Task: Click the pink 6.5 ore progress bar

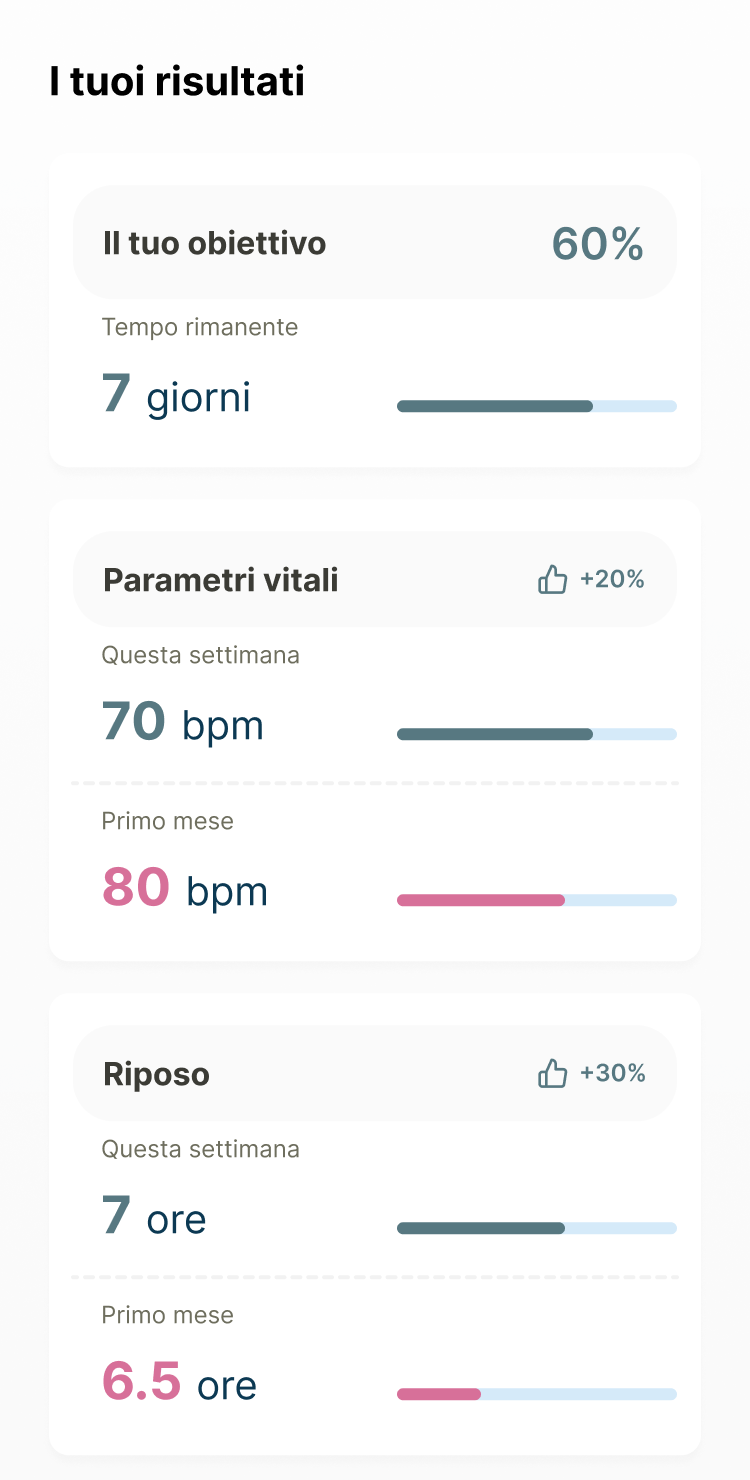Action: (x=536, y=1394)
